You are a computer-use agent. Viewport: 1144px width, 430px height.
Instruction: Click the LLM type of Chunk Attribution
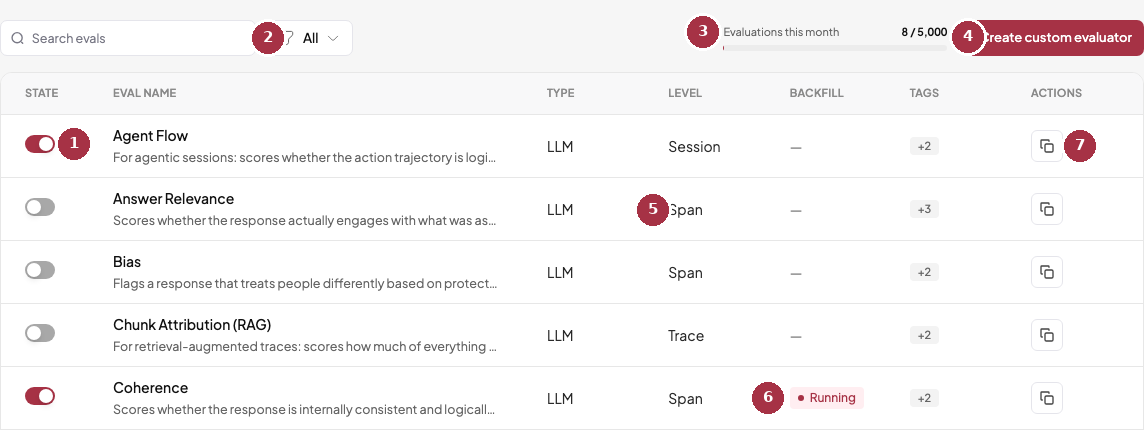560,336
